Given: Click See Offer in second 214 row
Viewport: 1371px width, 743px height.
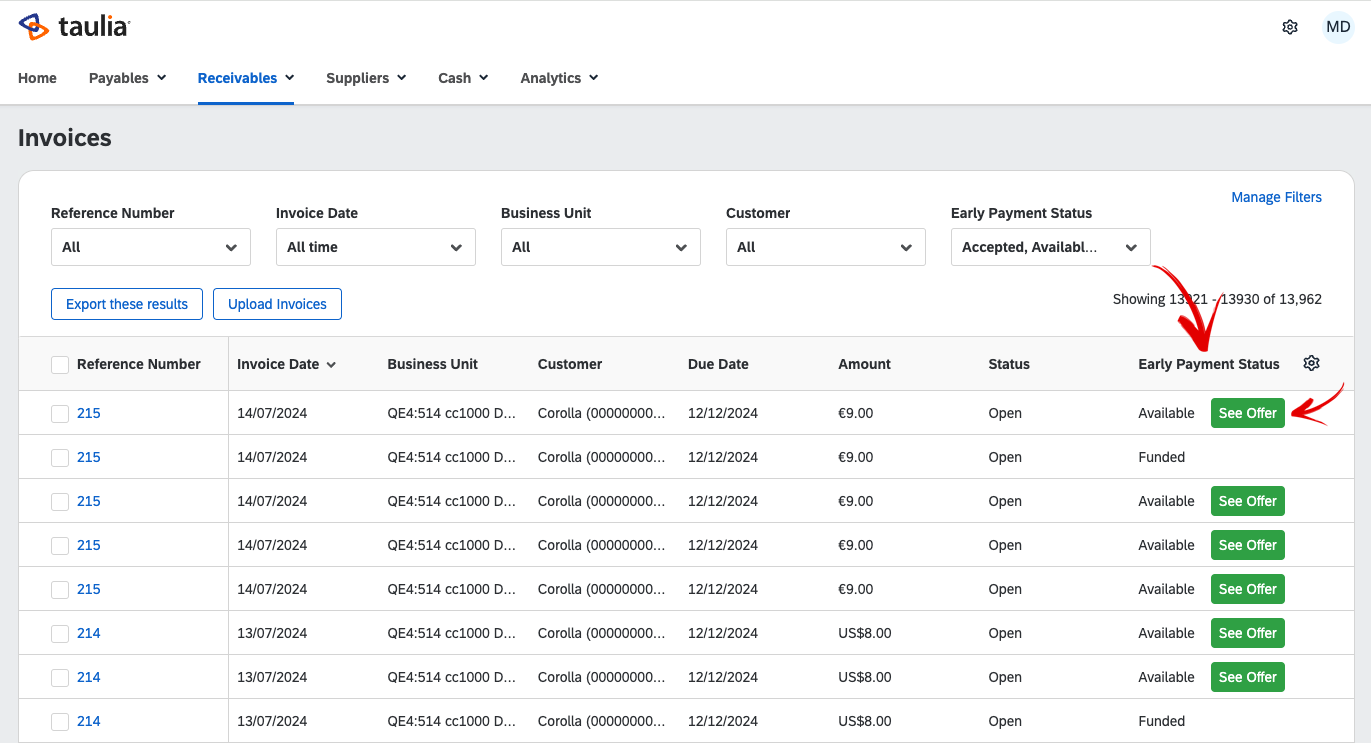Looking at the screenshot, I should (1247, 677).
